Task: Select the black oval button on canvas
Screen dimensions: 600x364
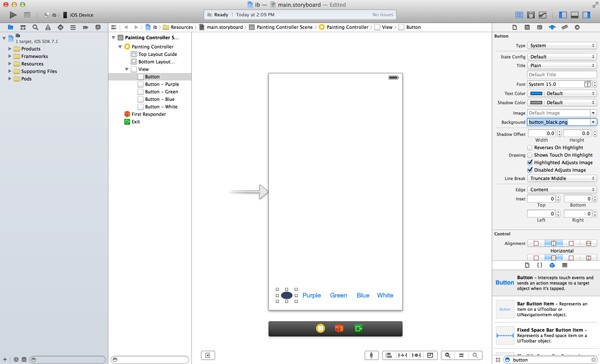Action: point(287,295)
